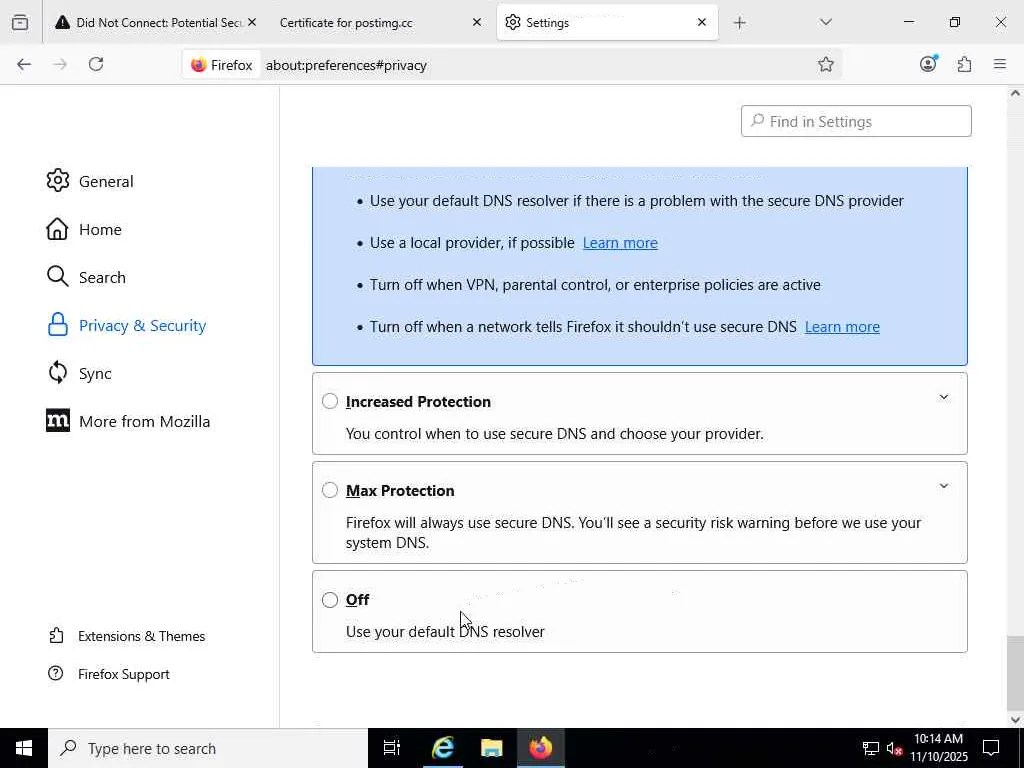1024x768 pixels.
Task: Go to General settings section
Action: point(105,181)
